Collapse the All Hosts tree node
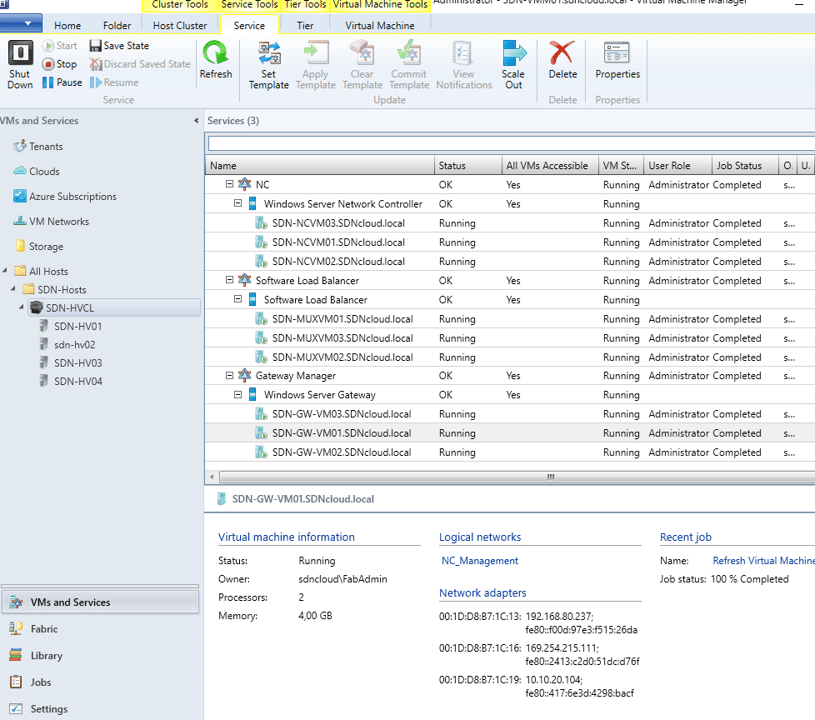Viewport: 815px width, 720px height. [x=5, y=270]
